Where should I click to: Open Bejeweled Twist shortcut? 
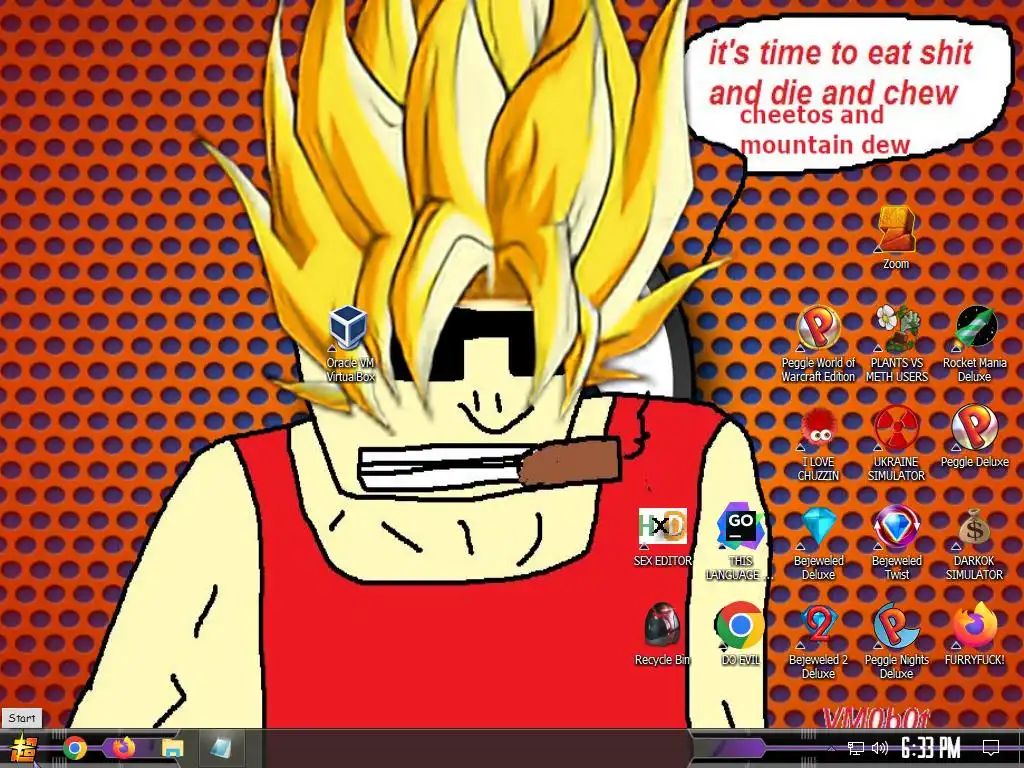897,543
